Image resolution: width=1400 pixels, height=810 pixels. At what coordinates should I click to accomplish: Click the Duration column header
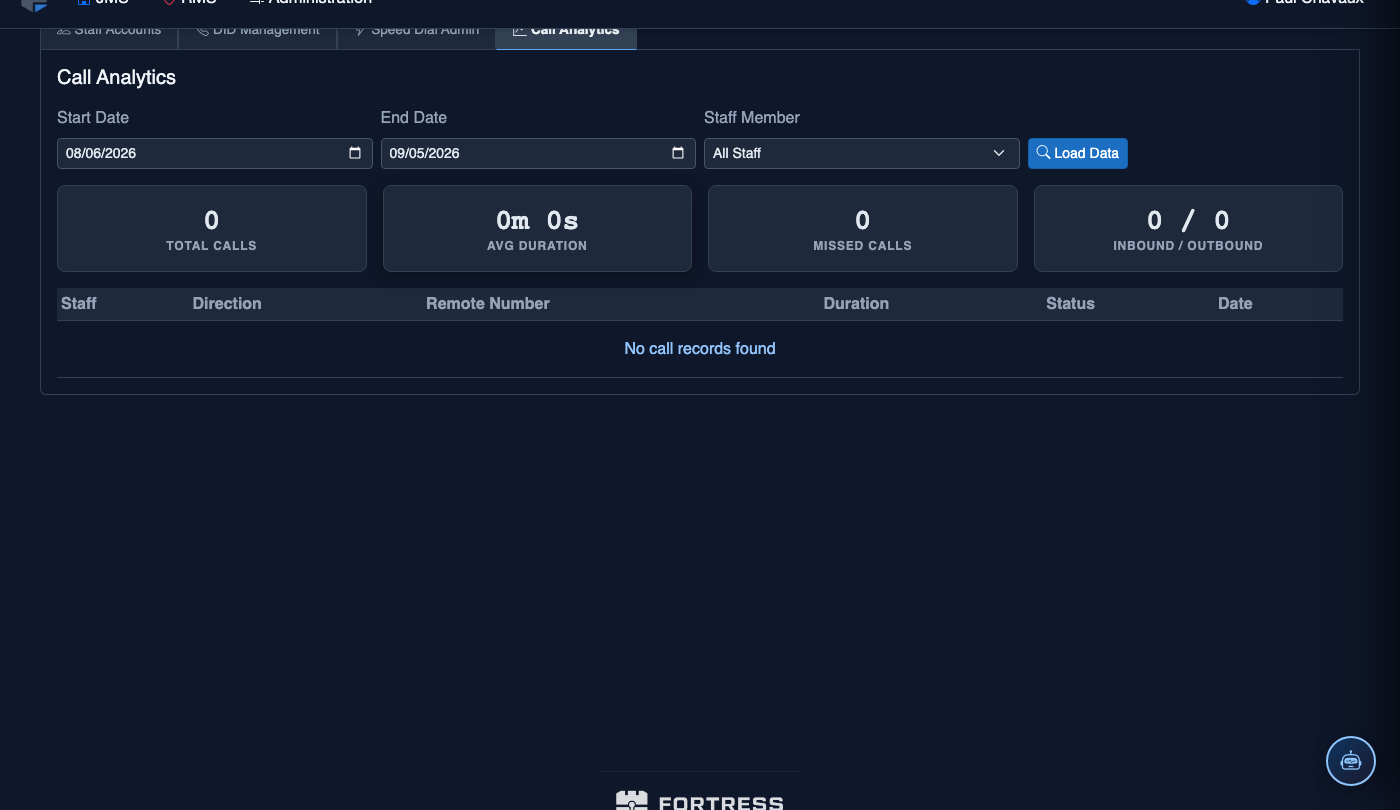coord(856,303)
